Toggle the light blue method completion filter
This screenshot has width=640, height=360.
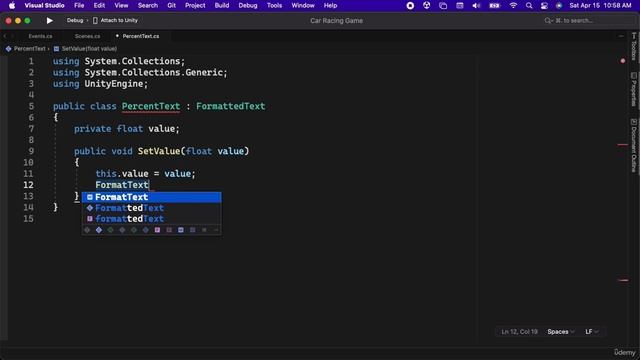point(181,230)
